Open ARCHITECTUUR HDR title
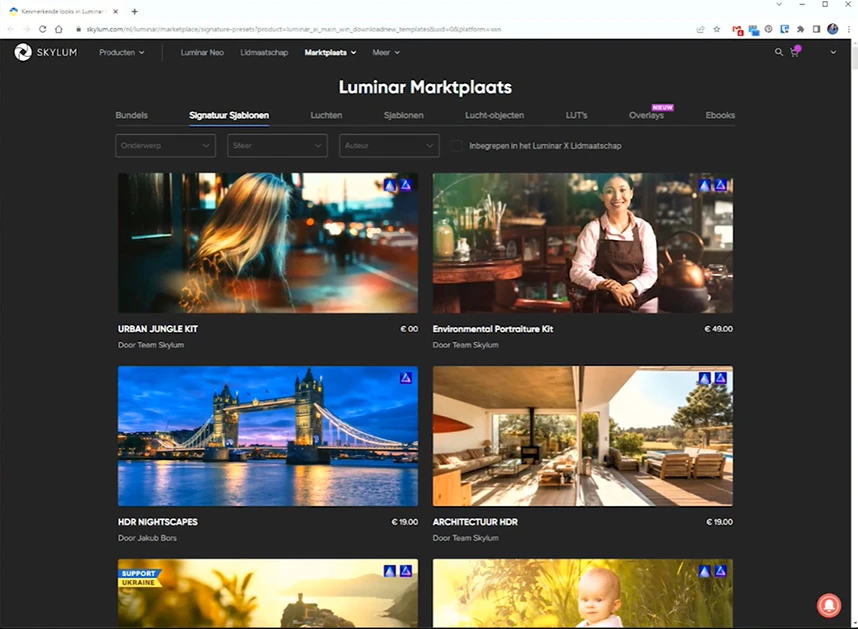858x629 pixels. [475, 522]
